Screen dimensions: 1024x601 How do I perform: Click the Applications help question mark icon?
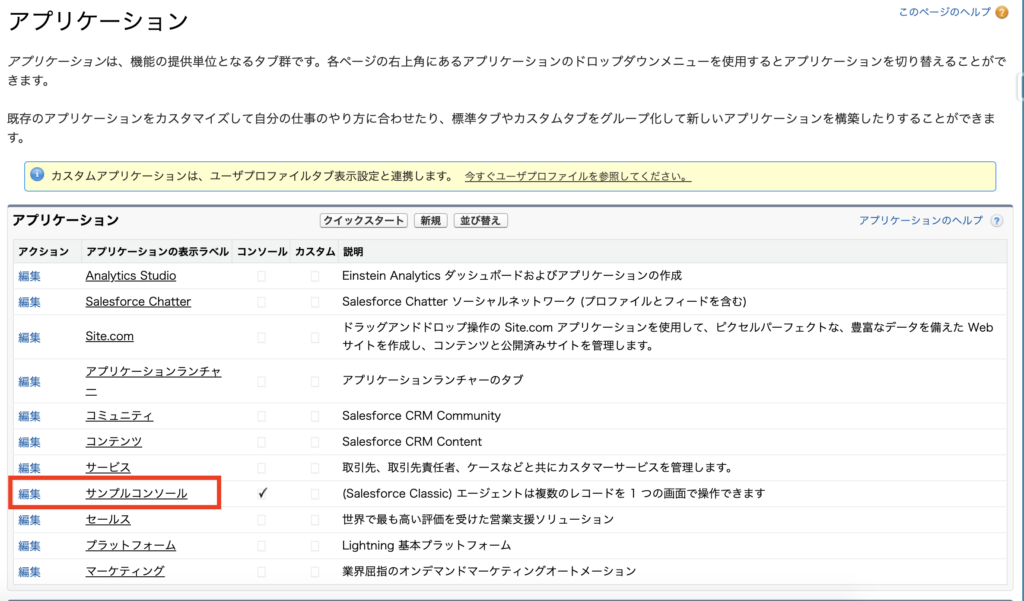[997, 221]
